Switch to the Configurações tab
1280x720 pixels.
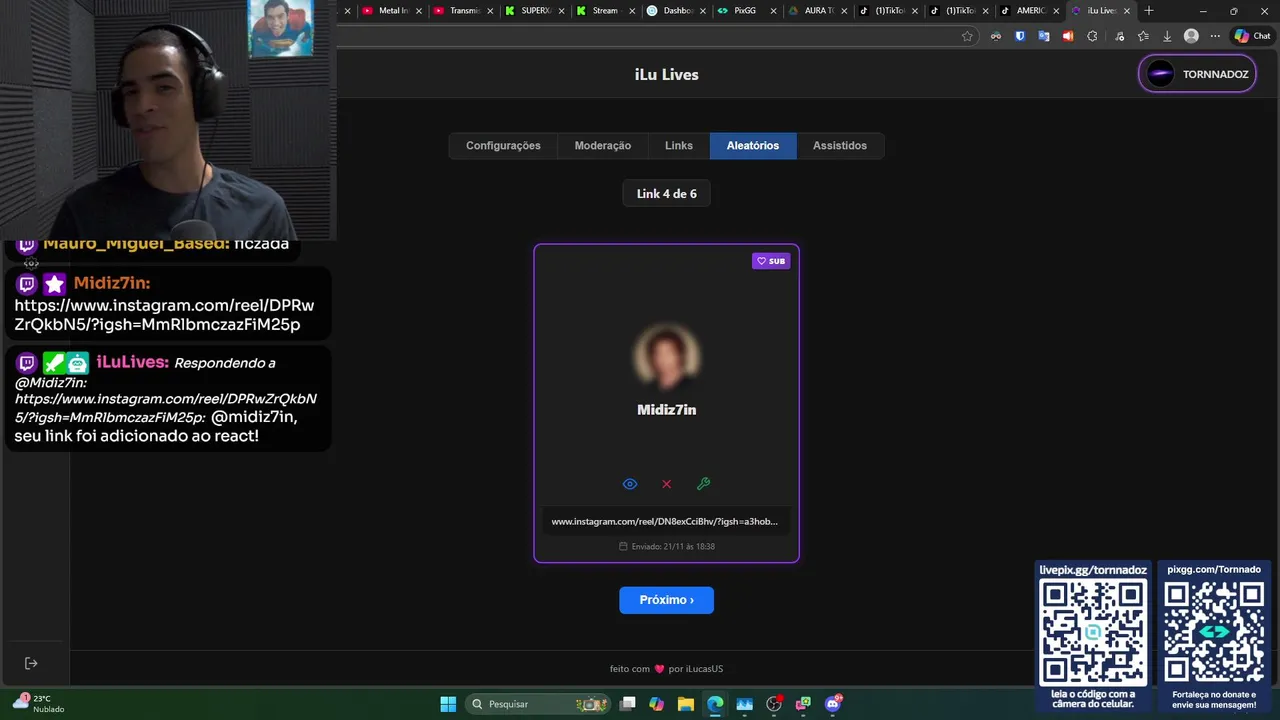(503, 146)
